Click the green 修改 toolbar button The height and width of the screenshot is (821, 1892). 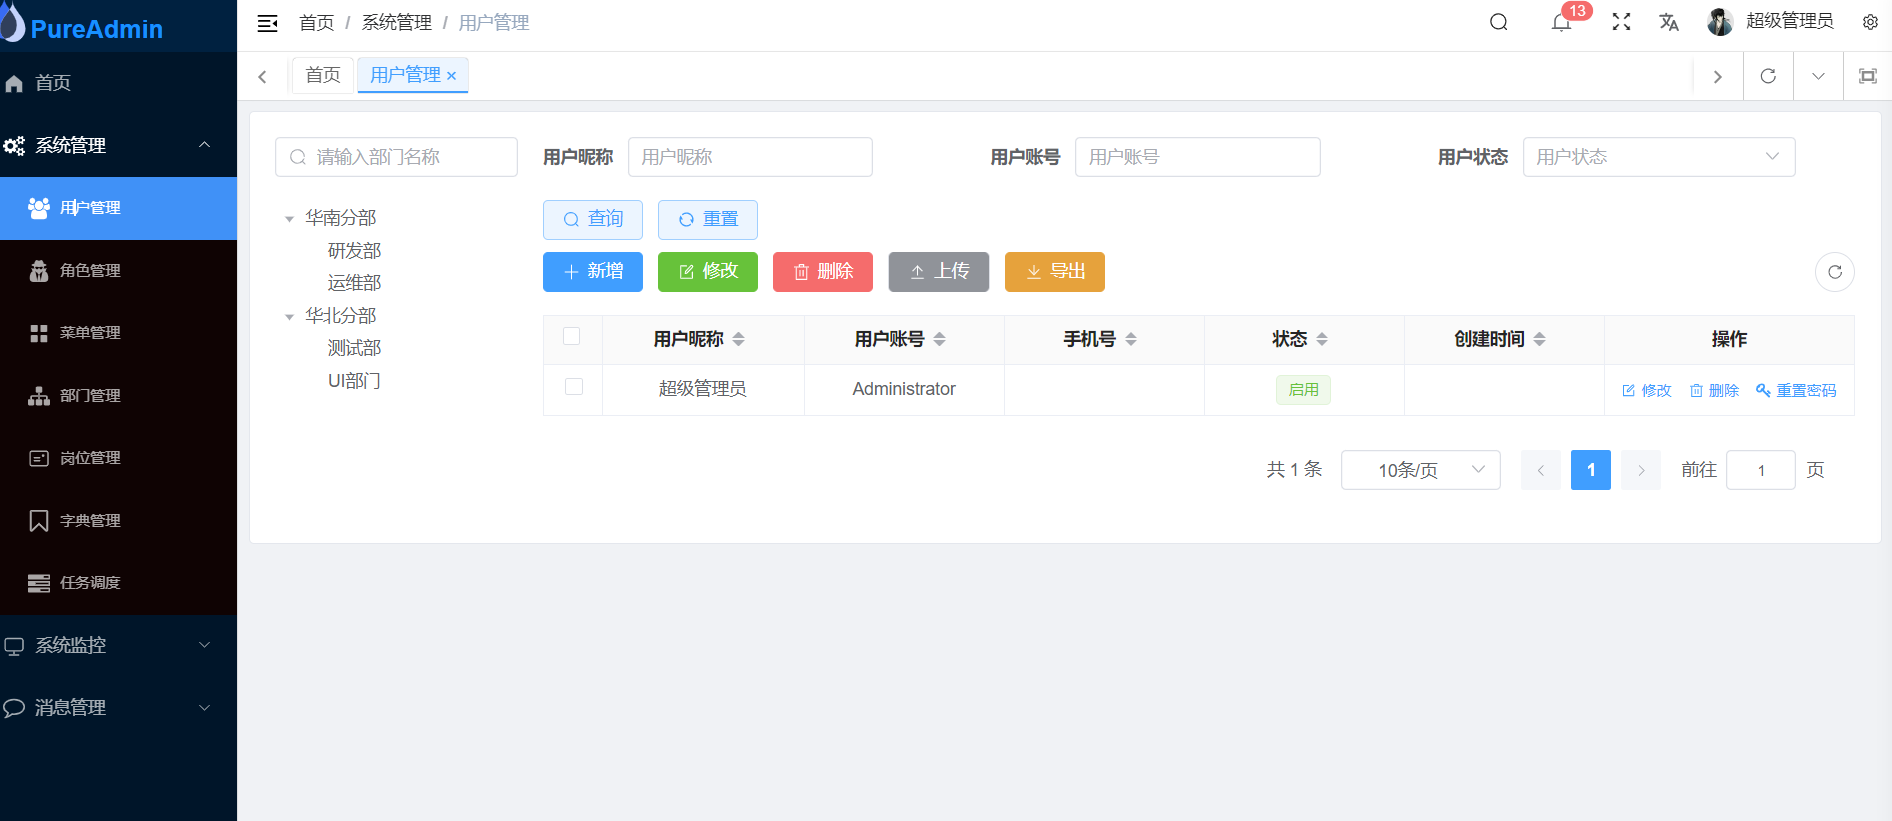pyautogui.click(x=708, y=272)
